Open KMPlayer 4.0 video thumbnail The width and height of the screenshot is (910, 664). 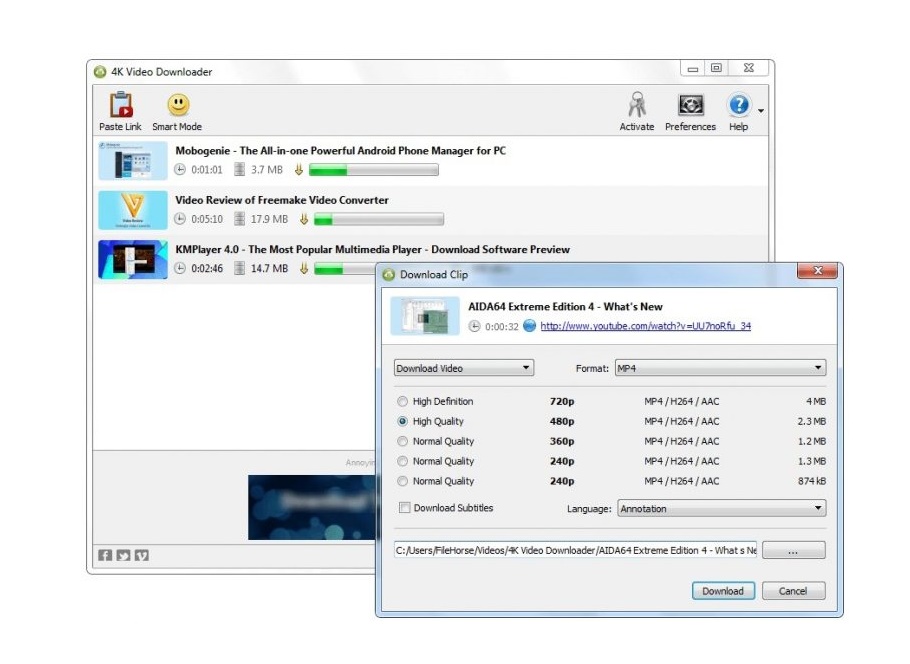pos(133,259)
